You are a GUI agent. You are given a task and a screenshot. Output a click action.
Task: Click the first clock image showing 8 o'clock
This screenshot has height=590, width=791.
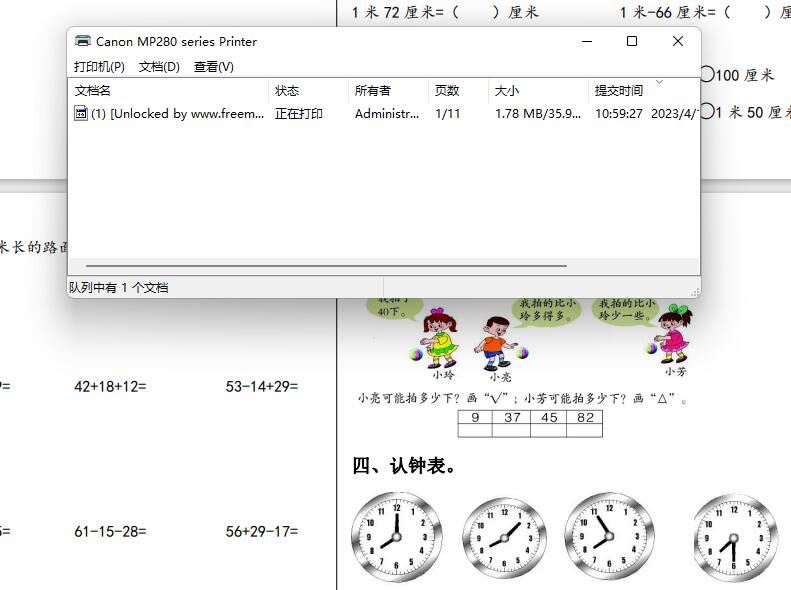pyautogui.click(x=397, y=535)
